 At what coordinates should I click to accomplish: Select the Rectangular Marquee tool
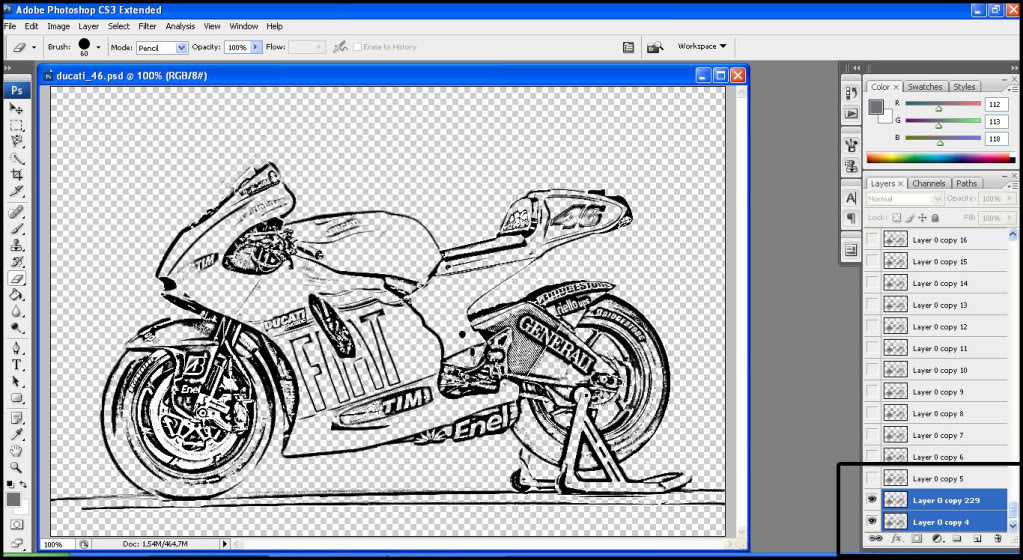click(16, 125)
